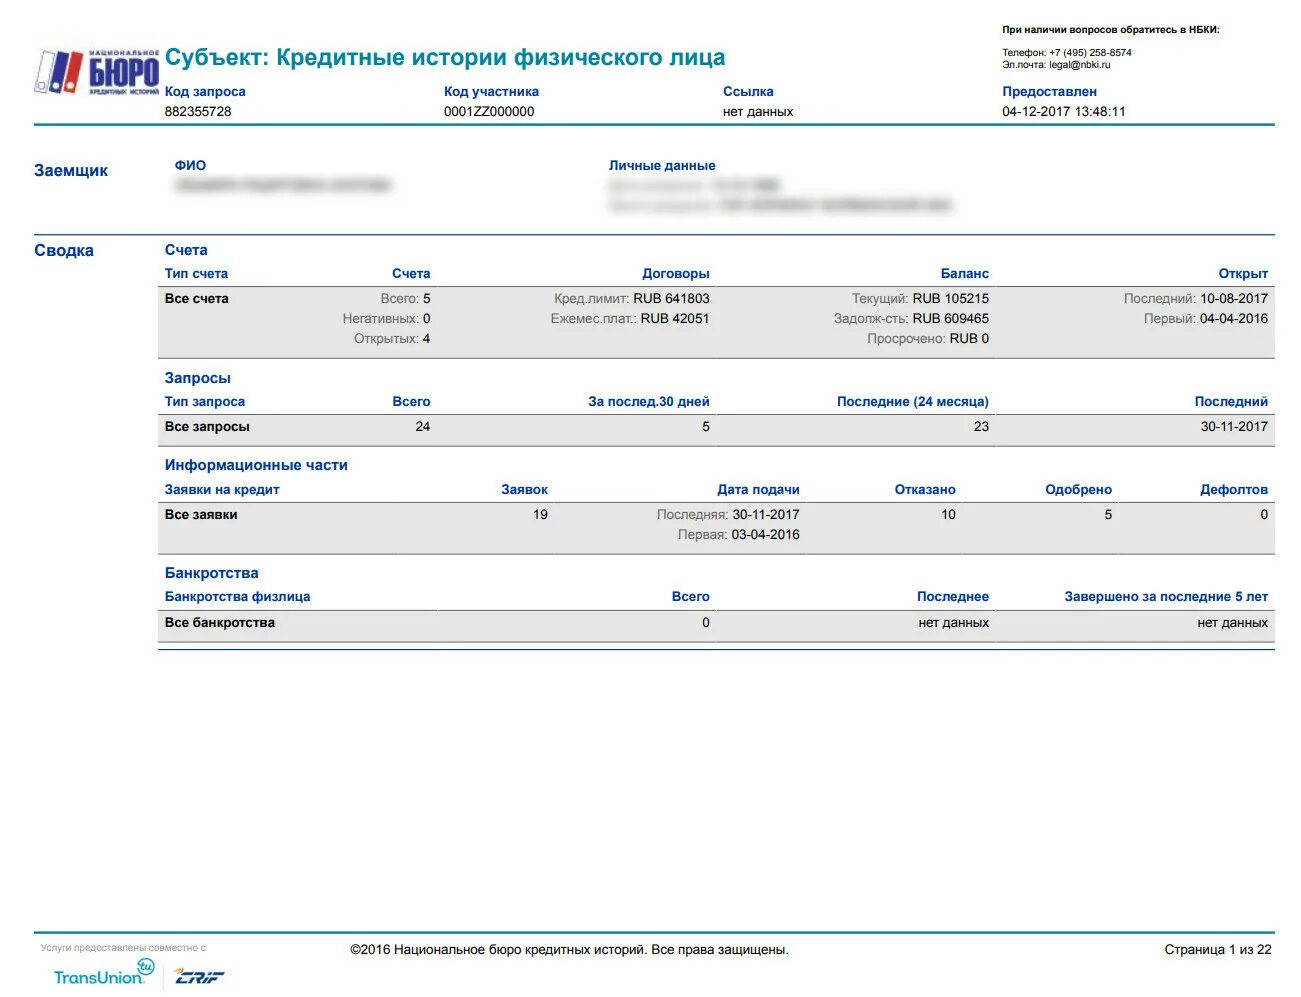Click the 'Код запроса' label

coord(205,91)
